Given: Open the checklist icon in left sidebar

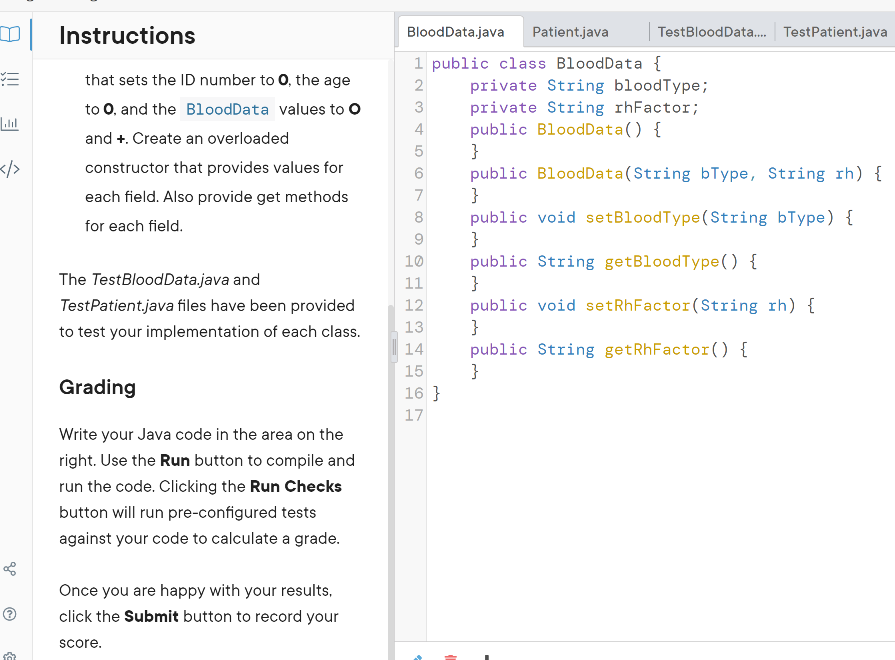Looking at the screenshot, I should coord(11,80).
